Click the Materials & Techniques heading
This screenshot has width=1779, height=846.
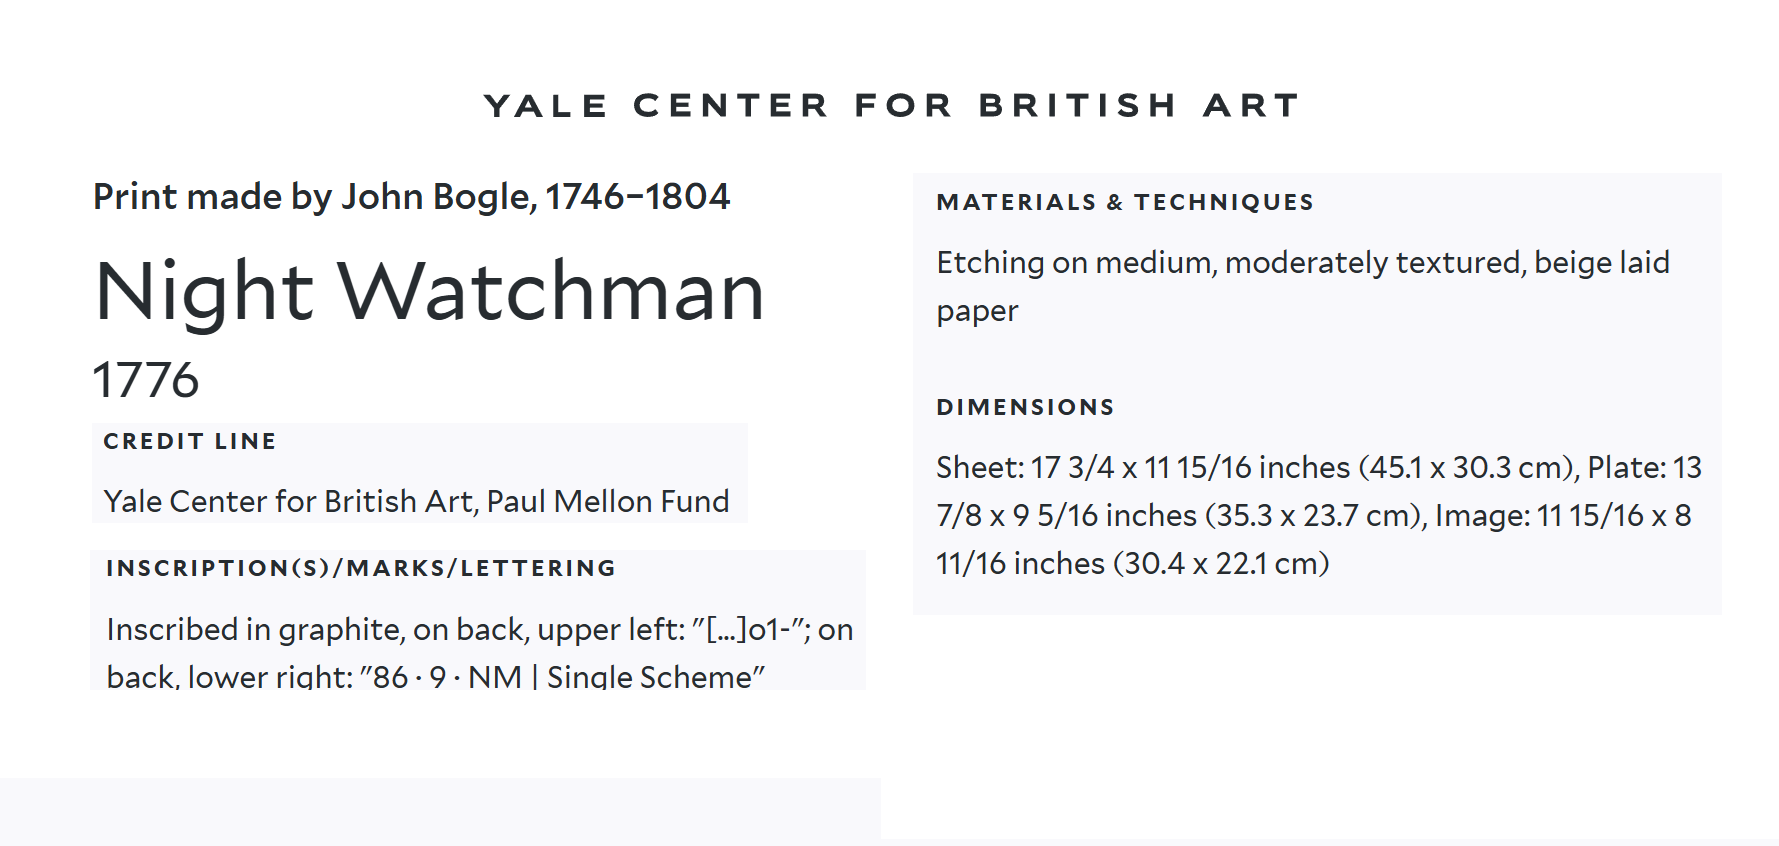pos(1125,202)
